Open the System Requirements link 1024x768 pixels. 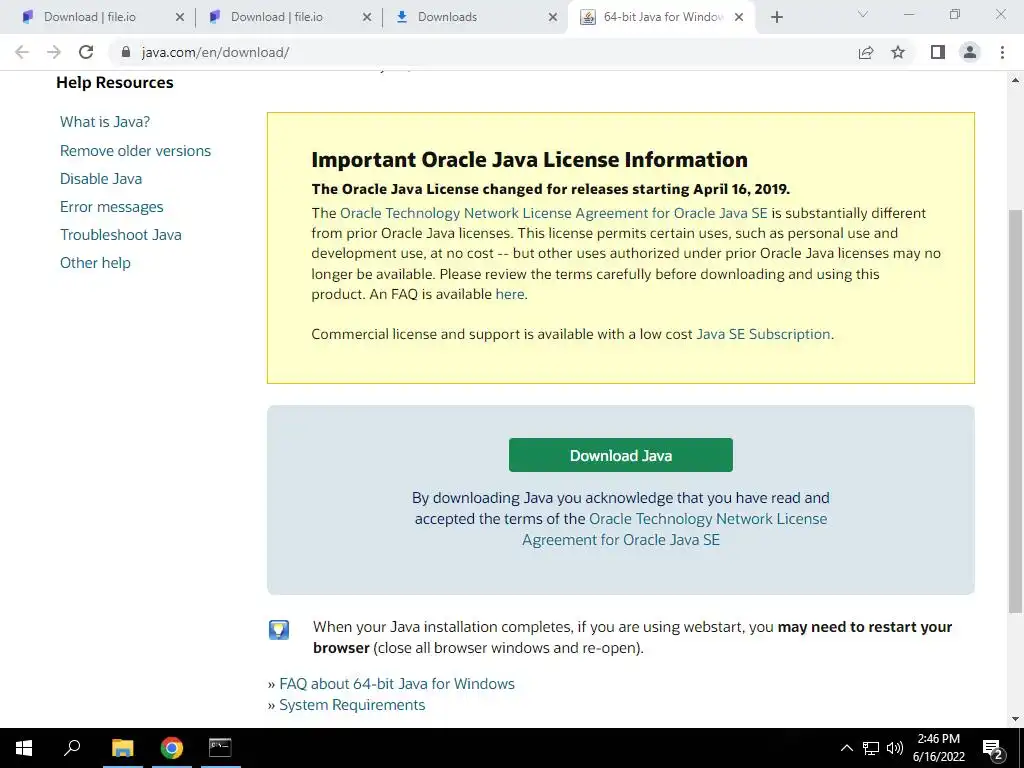(352, 705)
